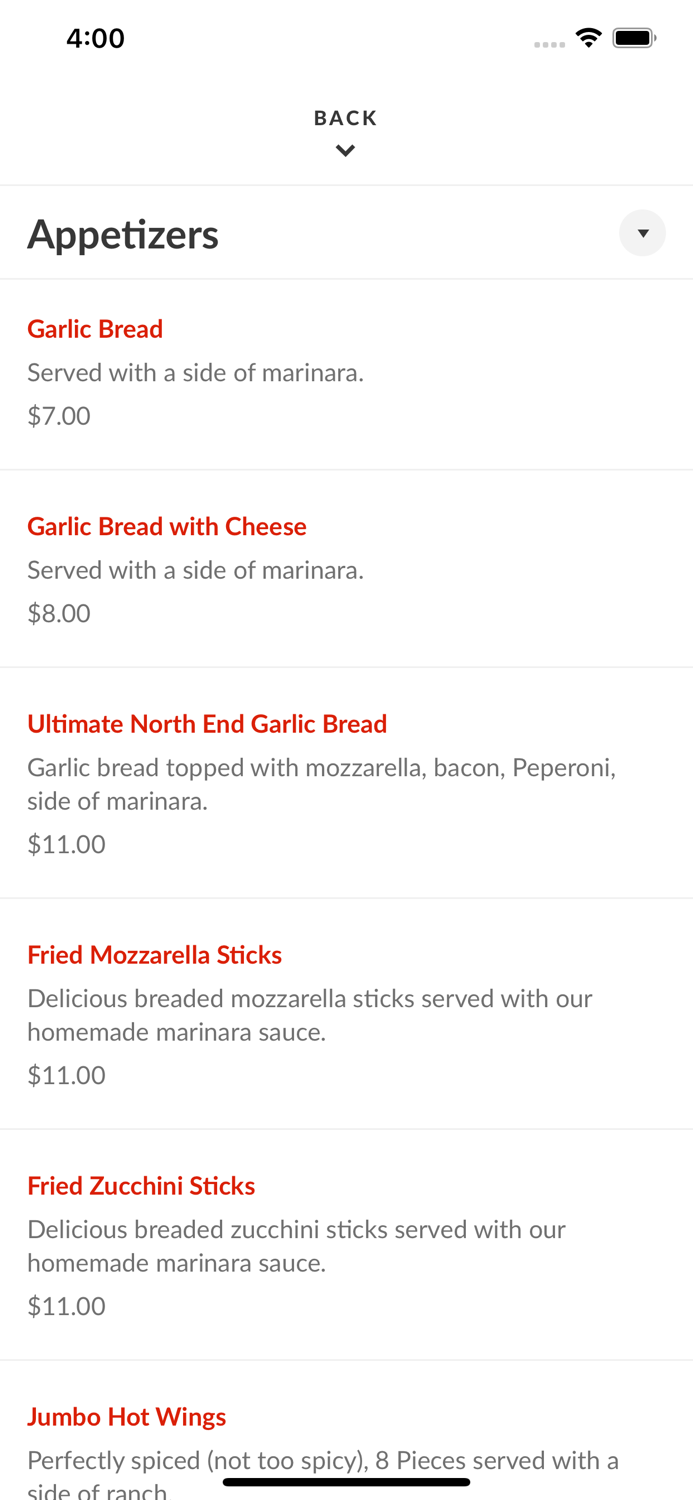This screenshot has height=1500, width=693.
Task: Open the Jumbo Hot Wings item
Action: [127, 1417]
